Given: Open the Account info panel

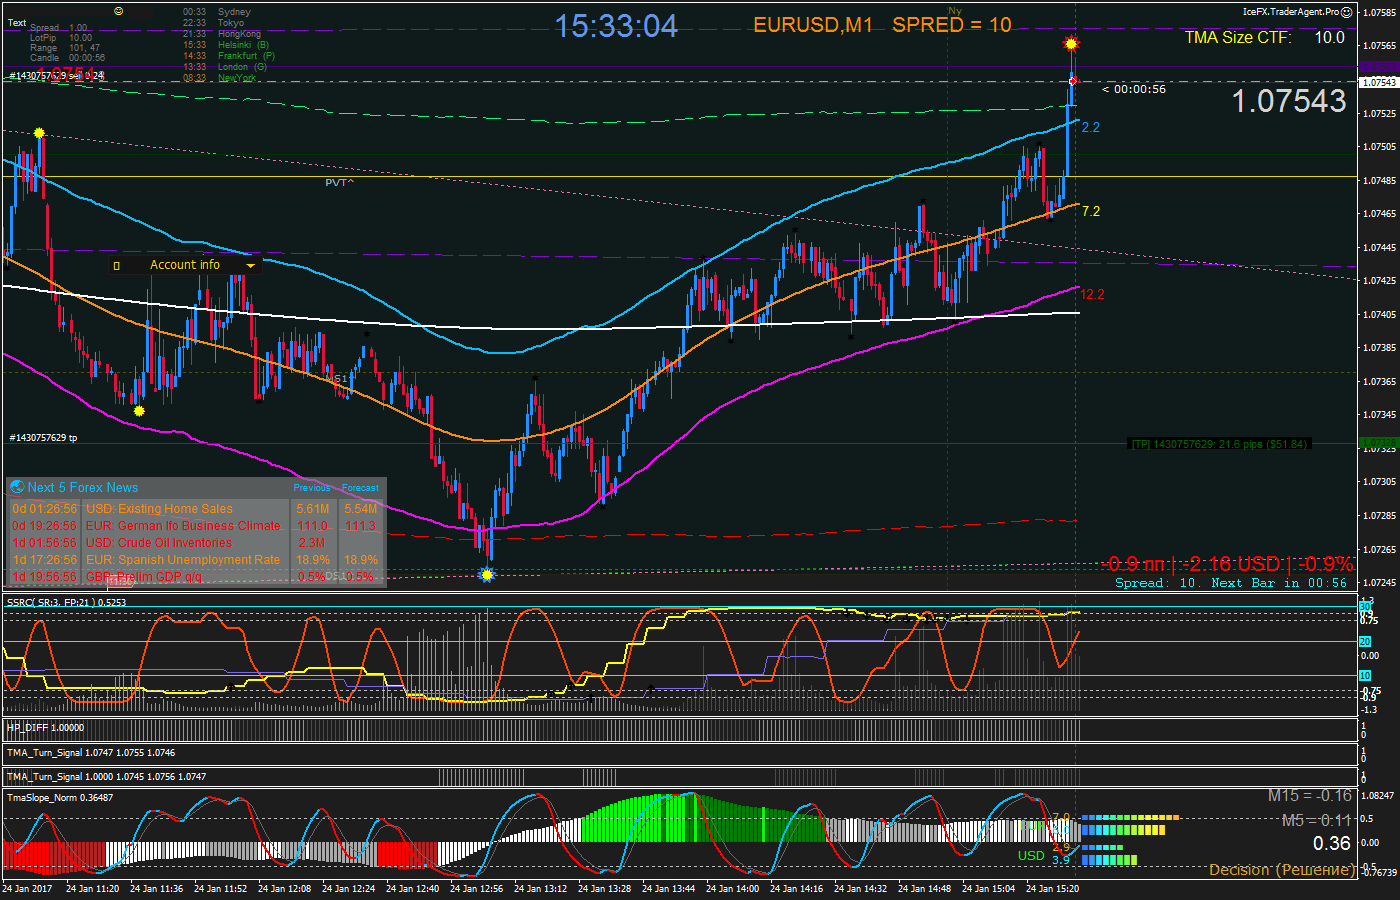Looking at the screenshot, I should pyautogui.click(x=185, y=265).
